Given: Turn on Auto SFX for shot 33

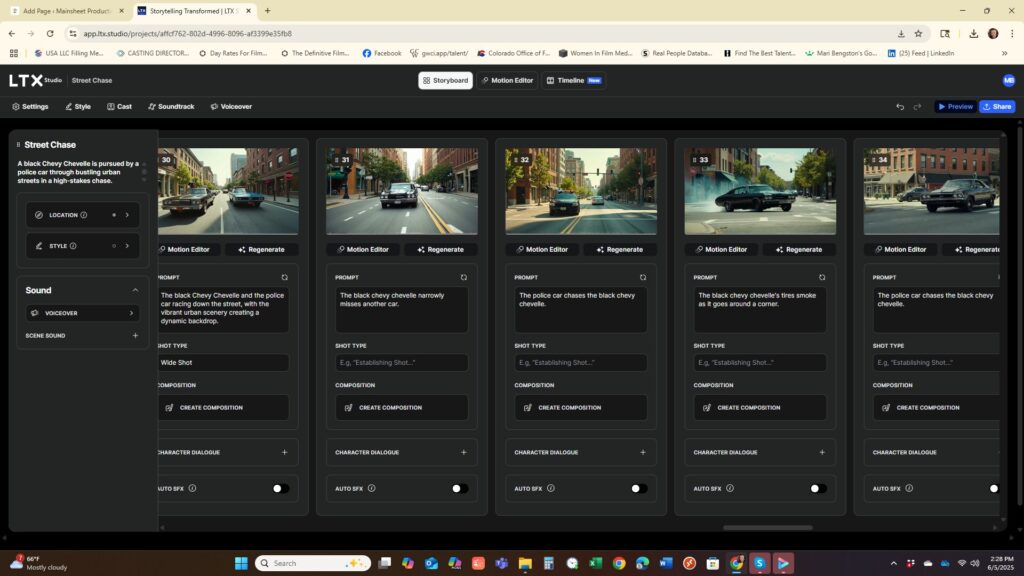Looking at the screenshot, I should coord(817,489).
